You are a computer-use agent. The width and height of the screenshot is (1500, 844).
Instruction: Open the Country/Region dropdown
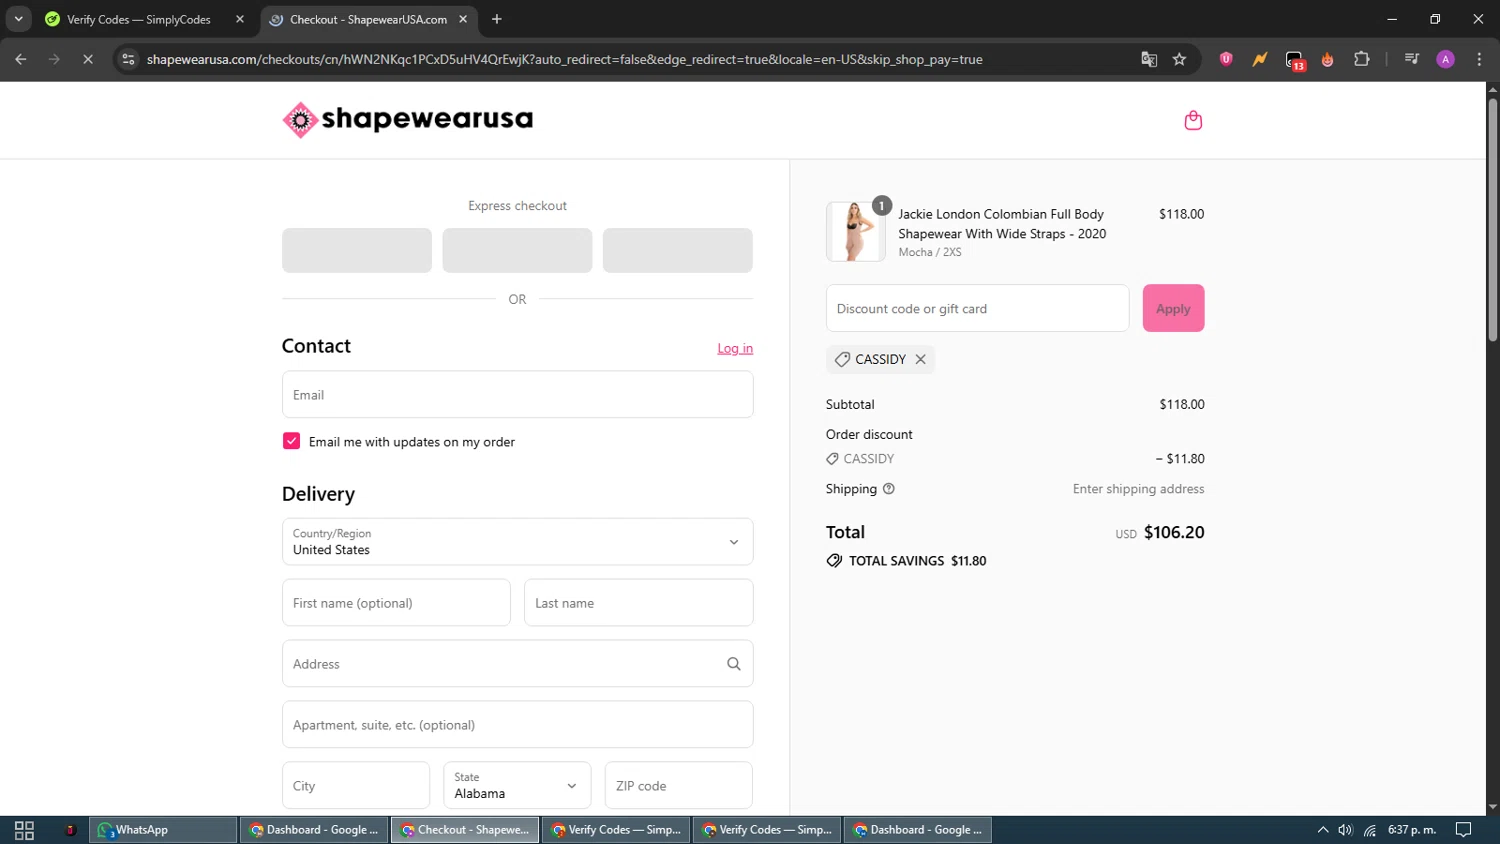(517, 542)
